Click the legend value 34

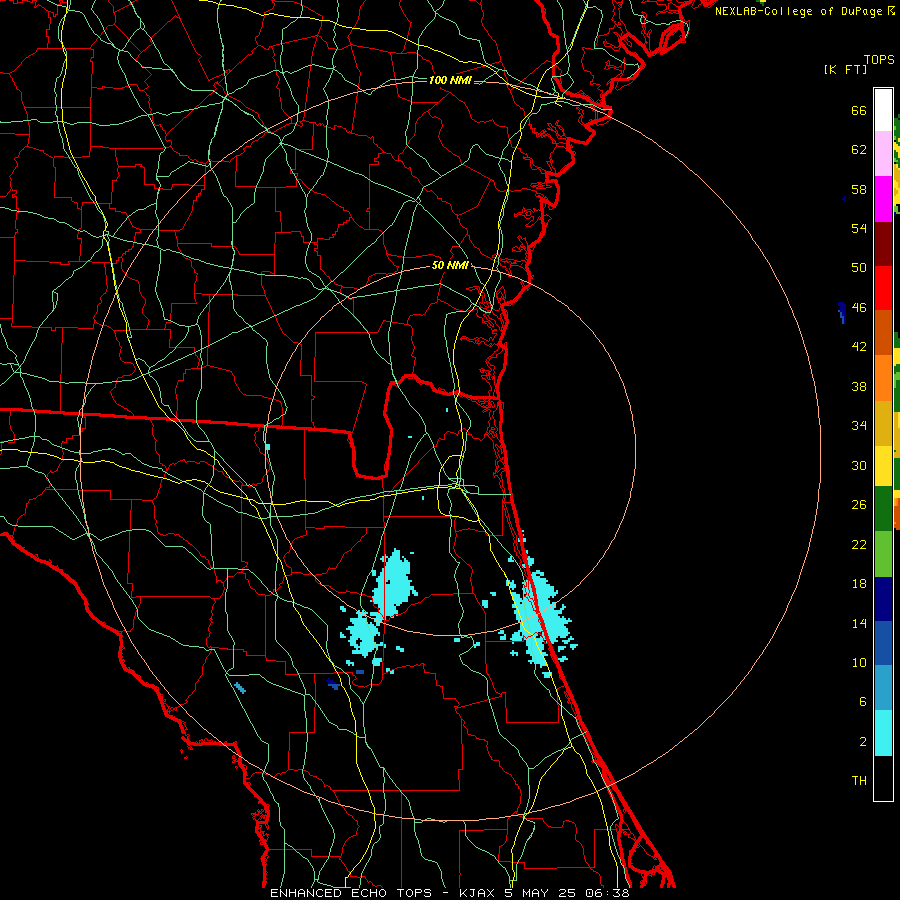tap(859, 426)
